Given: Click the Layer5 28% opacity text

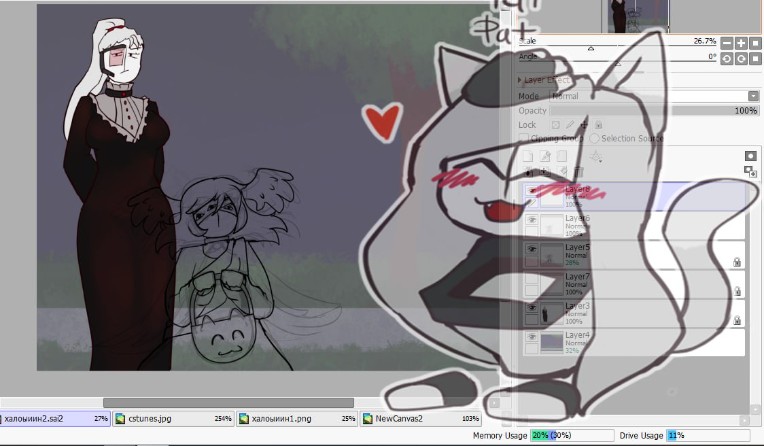Looking at the screenshot, I should (572, 263).
